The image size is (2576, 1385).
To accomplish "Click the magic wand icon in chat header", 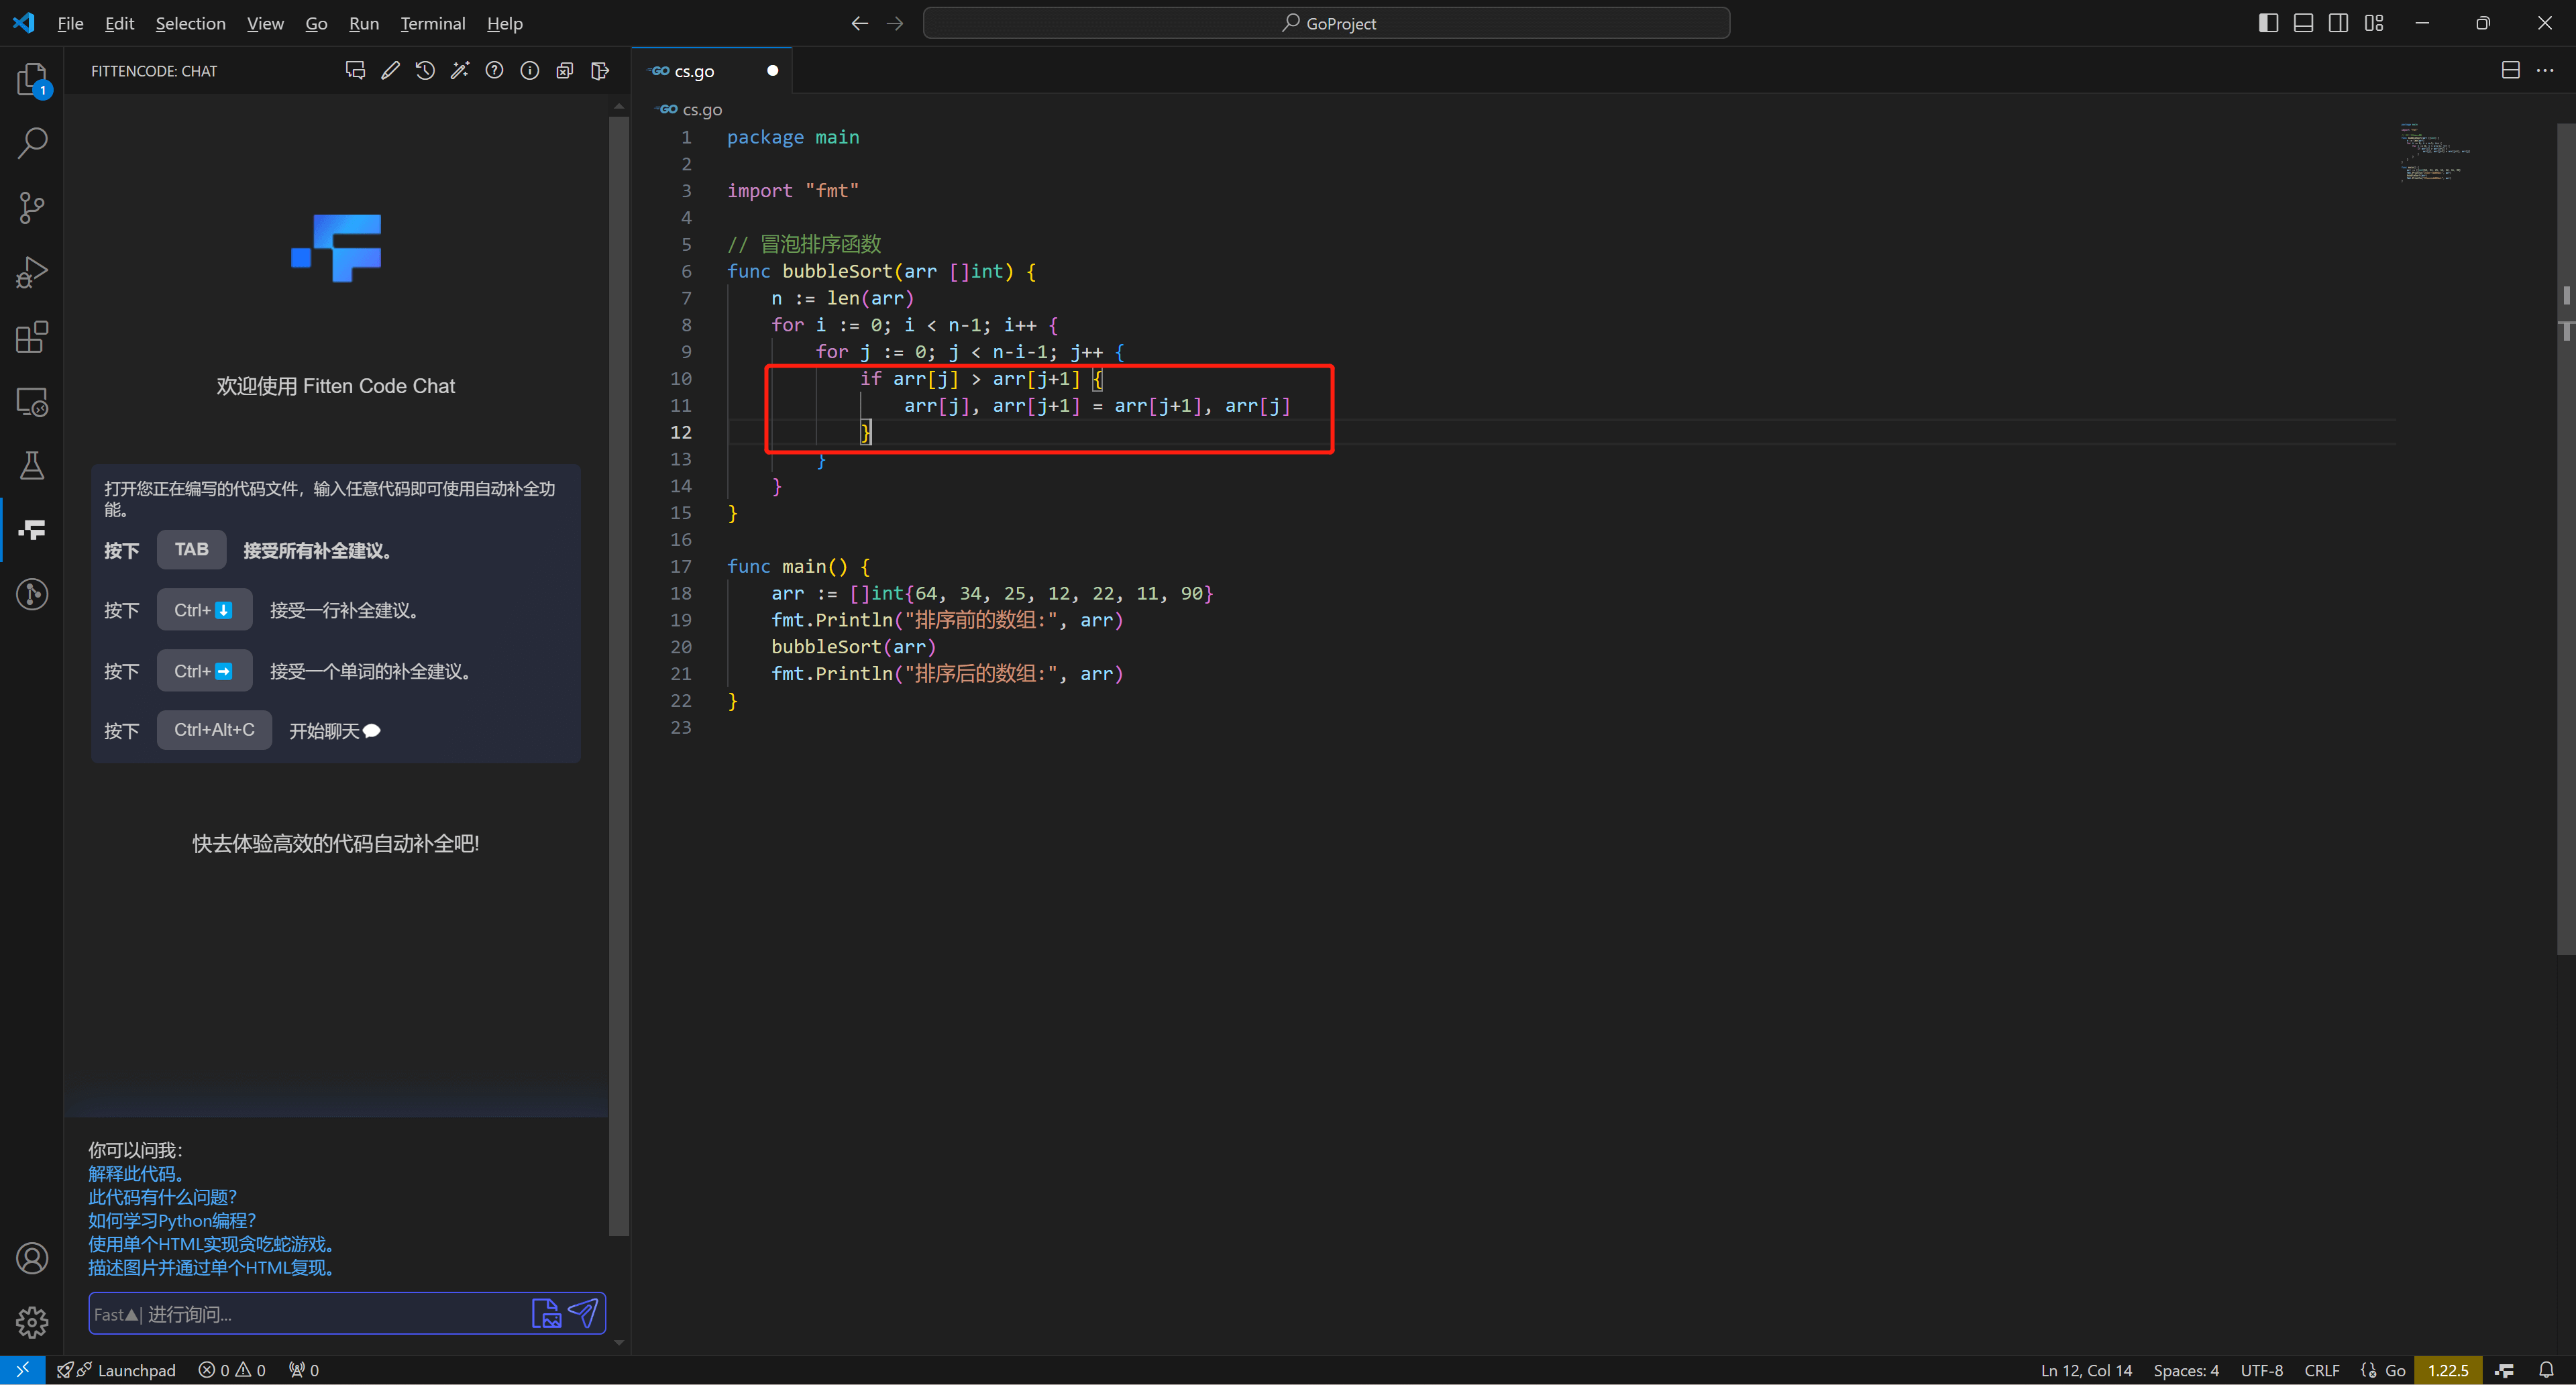I will coord(460,70).
